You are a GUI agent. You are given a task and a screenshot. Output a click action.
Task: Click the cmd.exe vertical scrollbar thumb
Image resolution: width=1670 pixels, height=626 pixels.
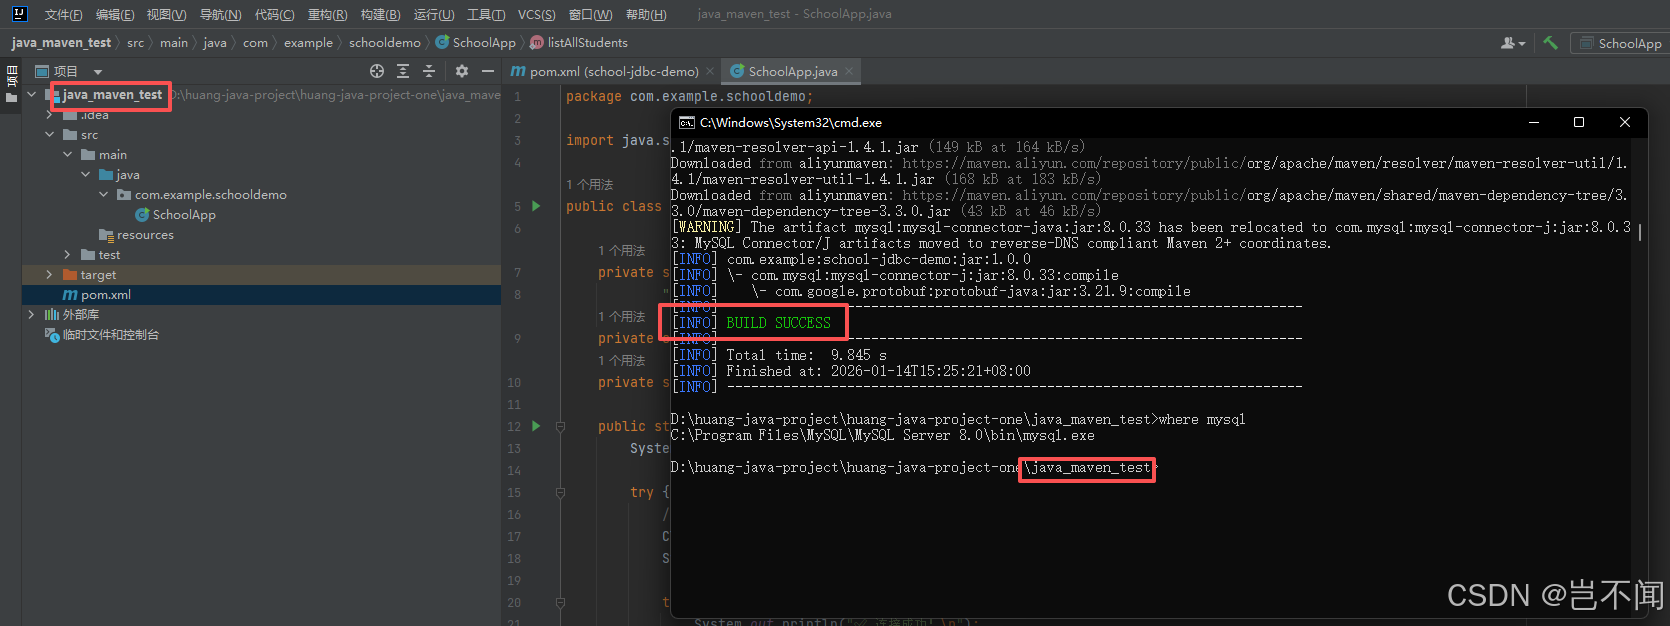(1640, 231)
